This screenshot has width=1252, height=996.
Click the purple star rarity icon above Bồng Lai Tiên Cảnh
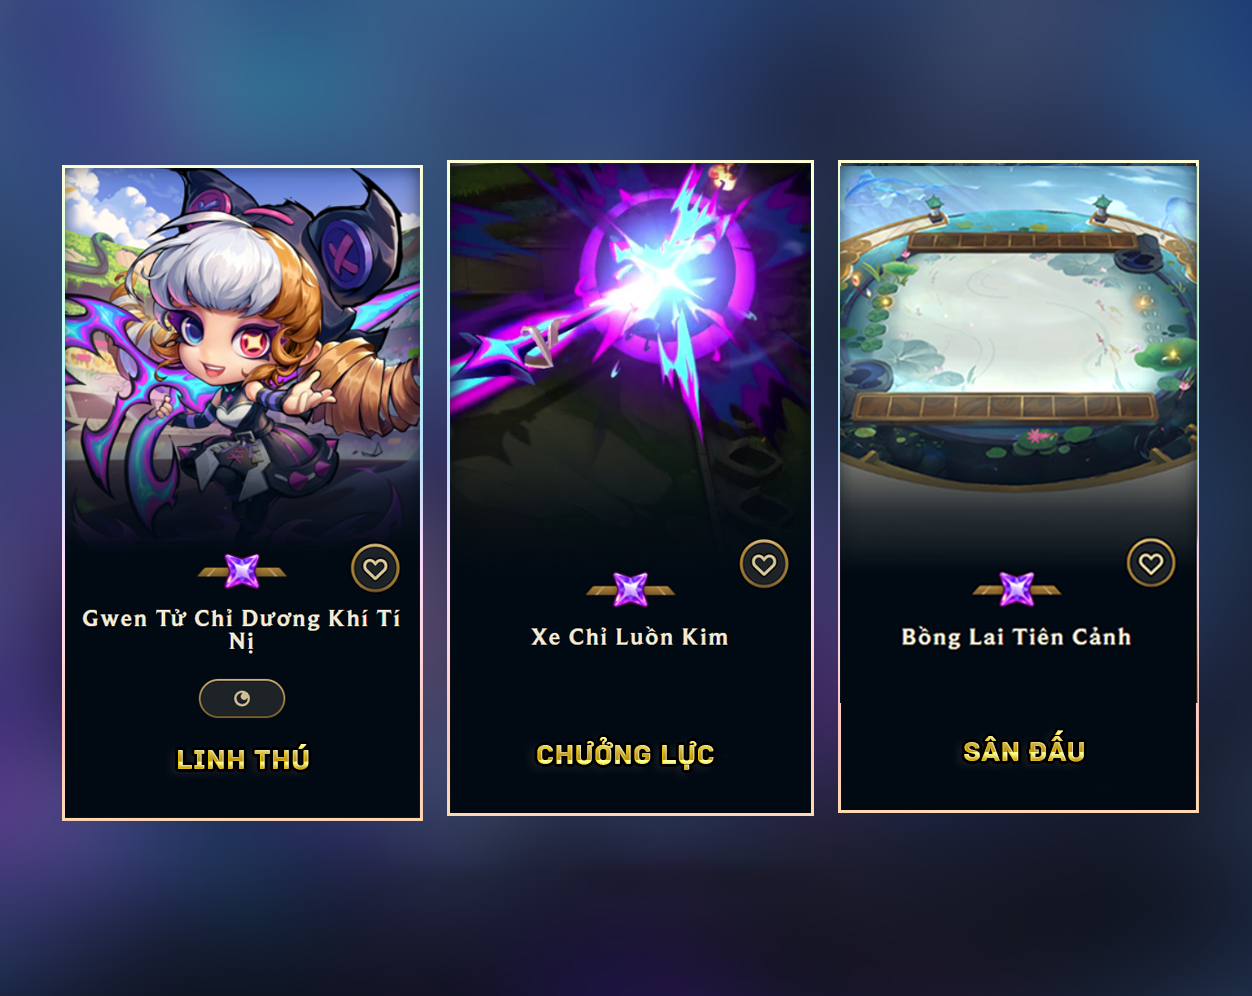coord(1017,589)
